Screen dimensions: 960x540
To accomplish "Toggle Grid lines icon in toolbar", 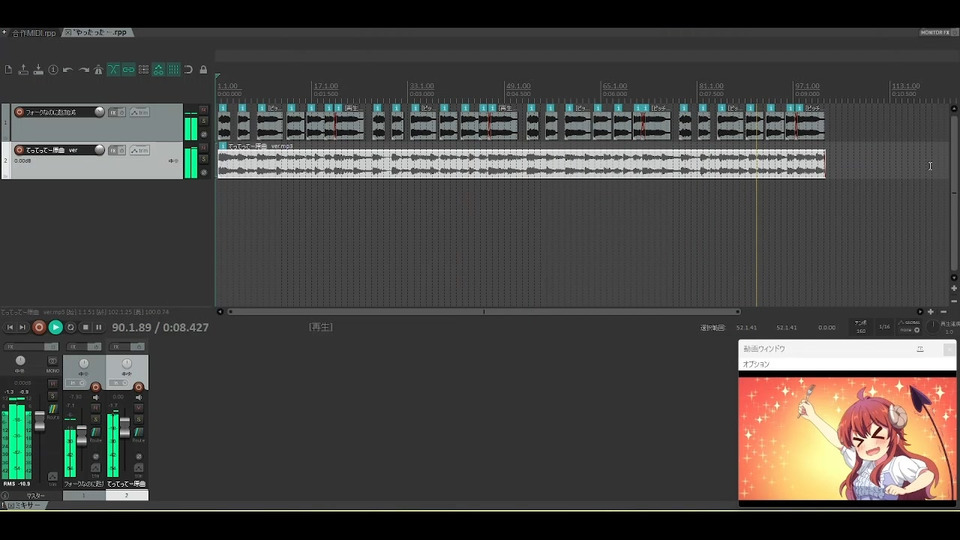I will click(x=174, y=70).
